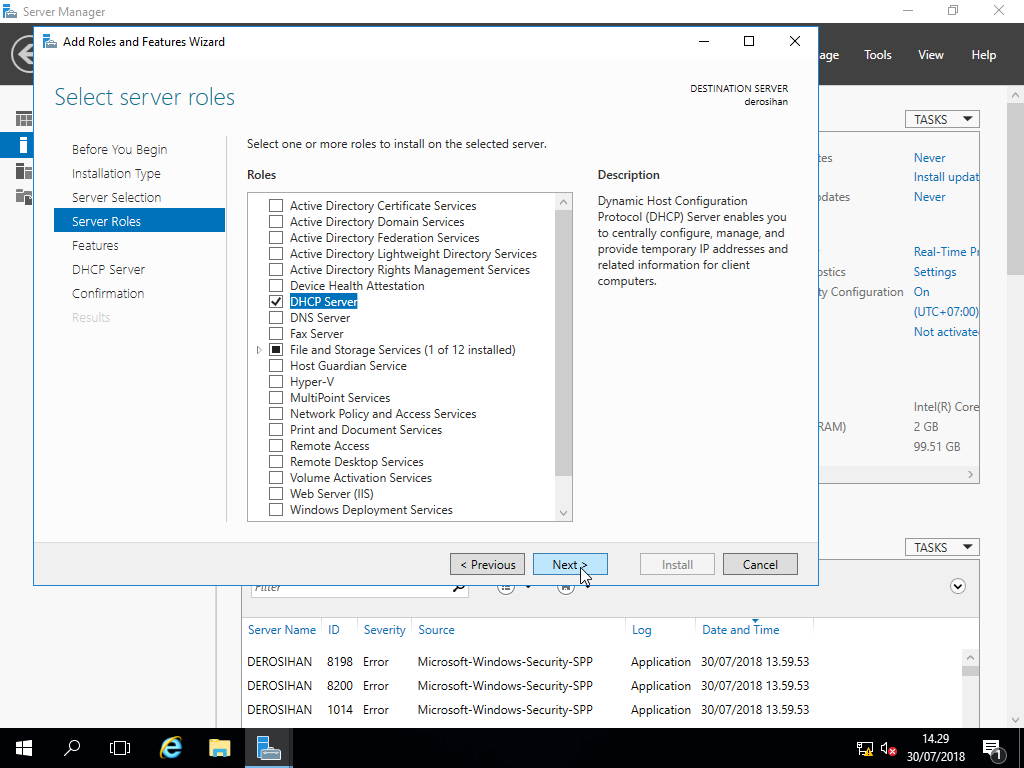1024x768 pixels.
Task: Check Active Directory Domain Services
Action: [x=276, y=221]
